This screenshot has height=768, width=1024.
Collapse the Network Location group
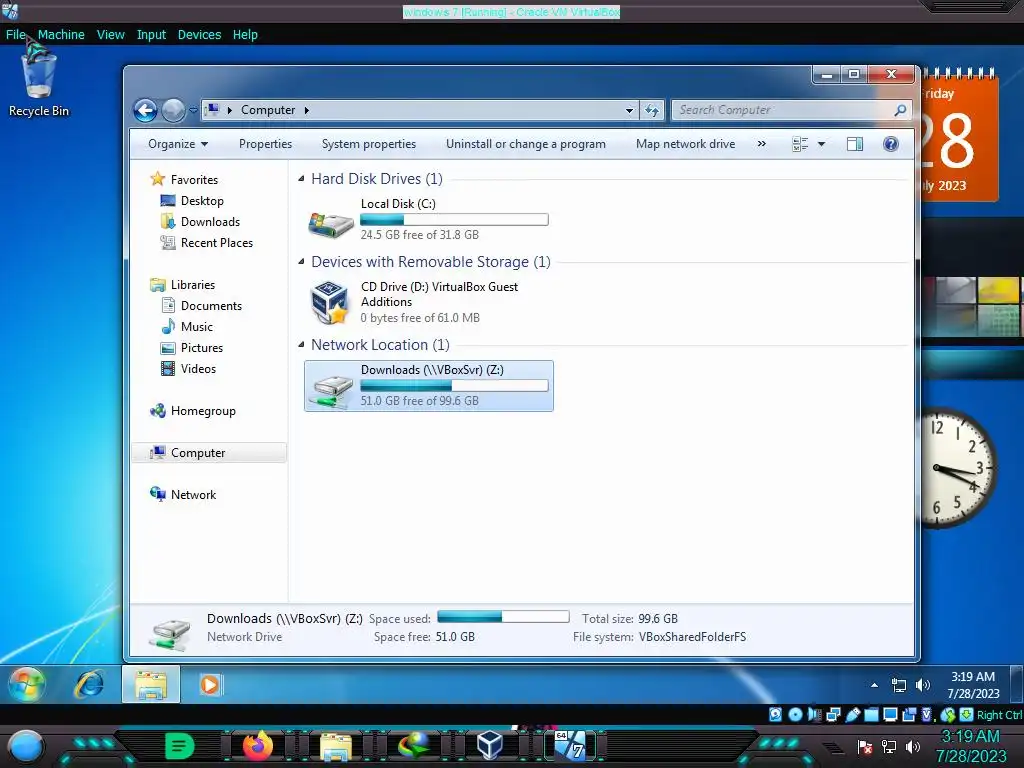point(301,344)
